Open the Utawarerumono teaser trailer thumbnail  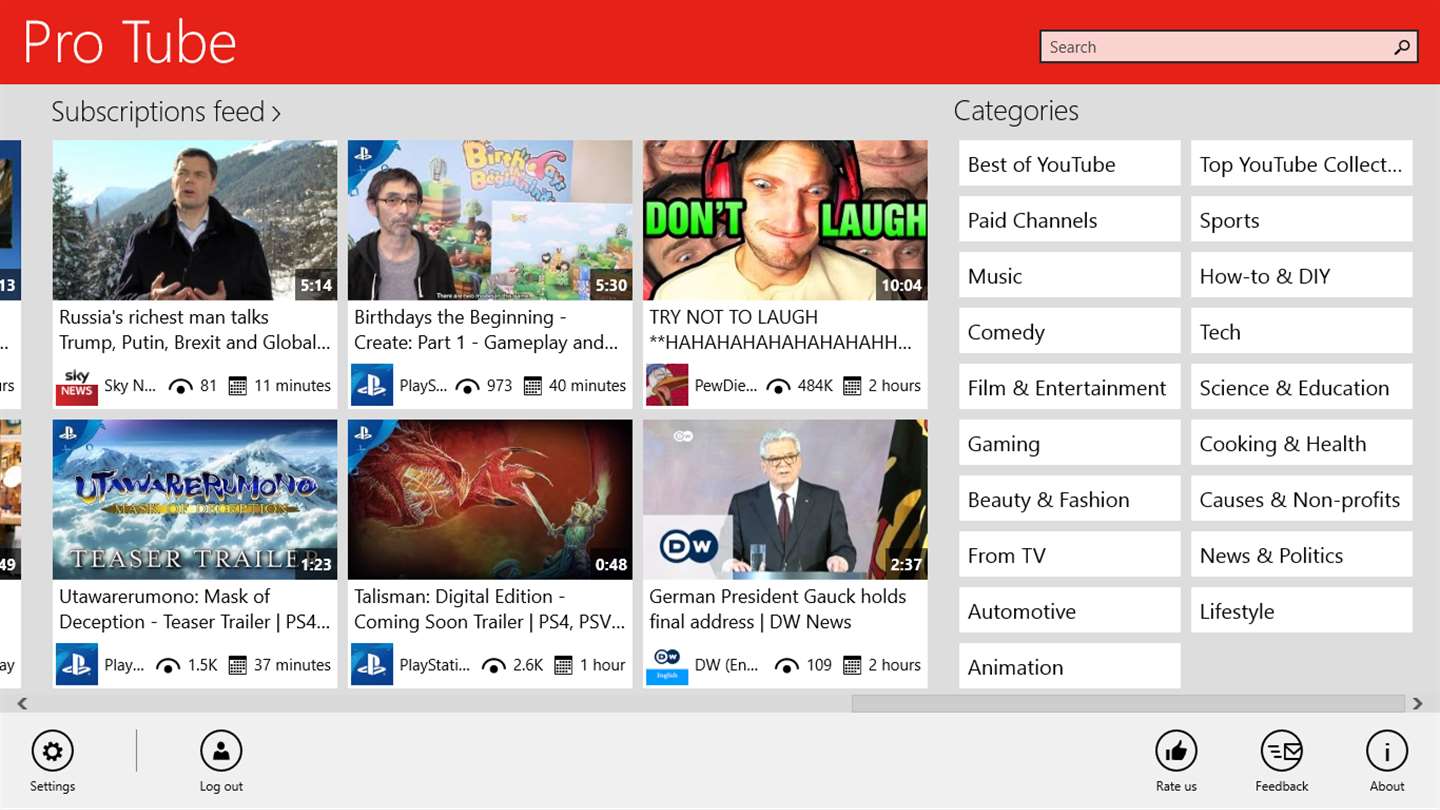click(x=195, y=499)
